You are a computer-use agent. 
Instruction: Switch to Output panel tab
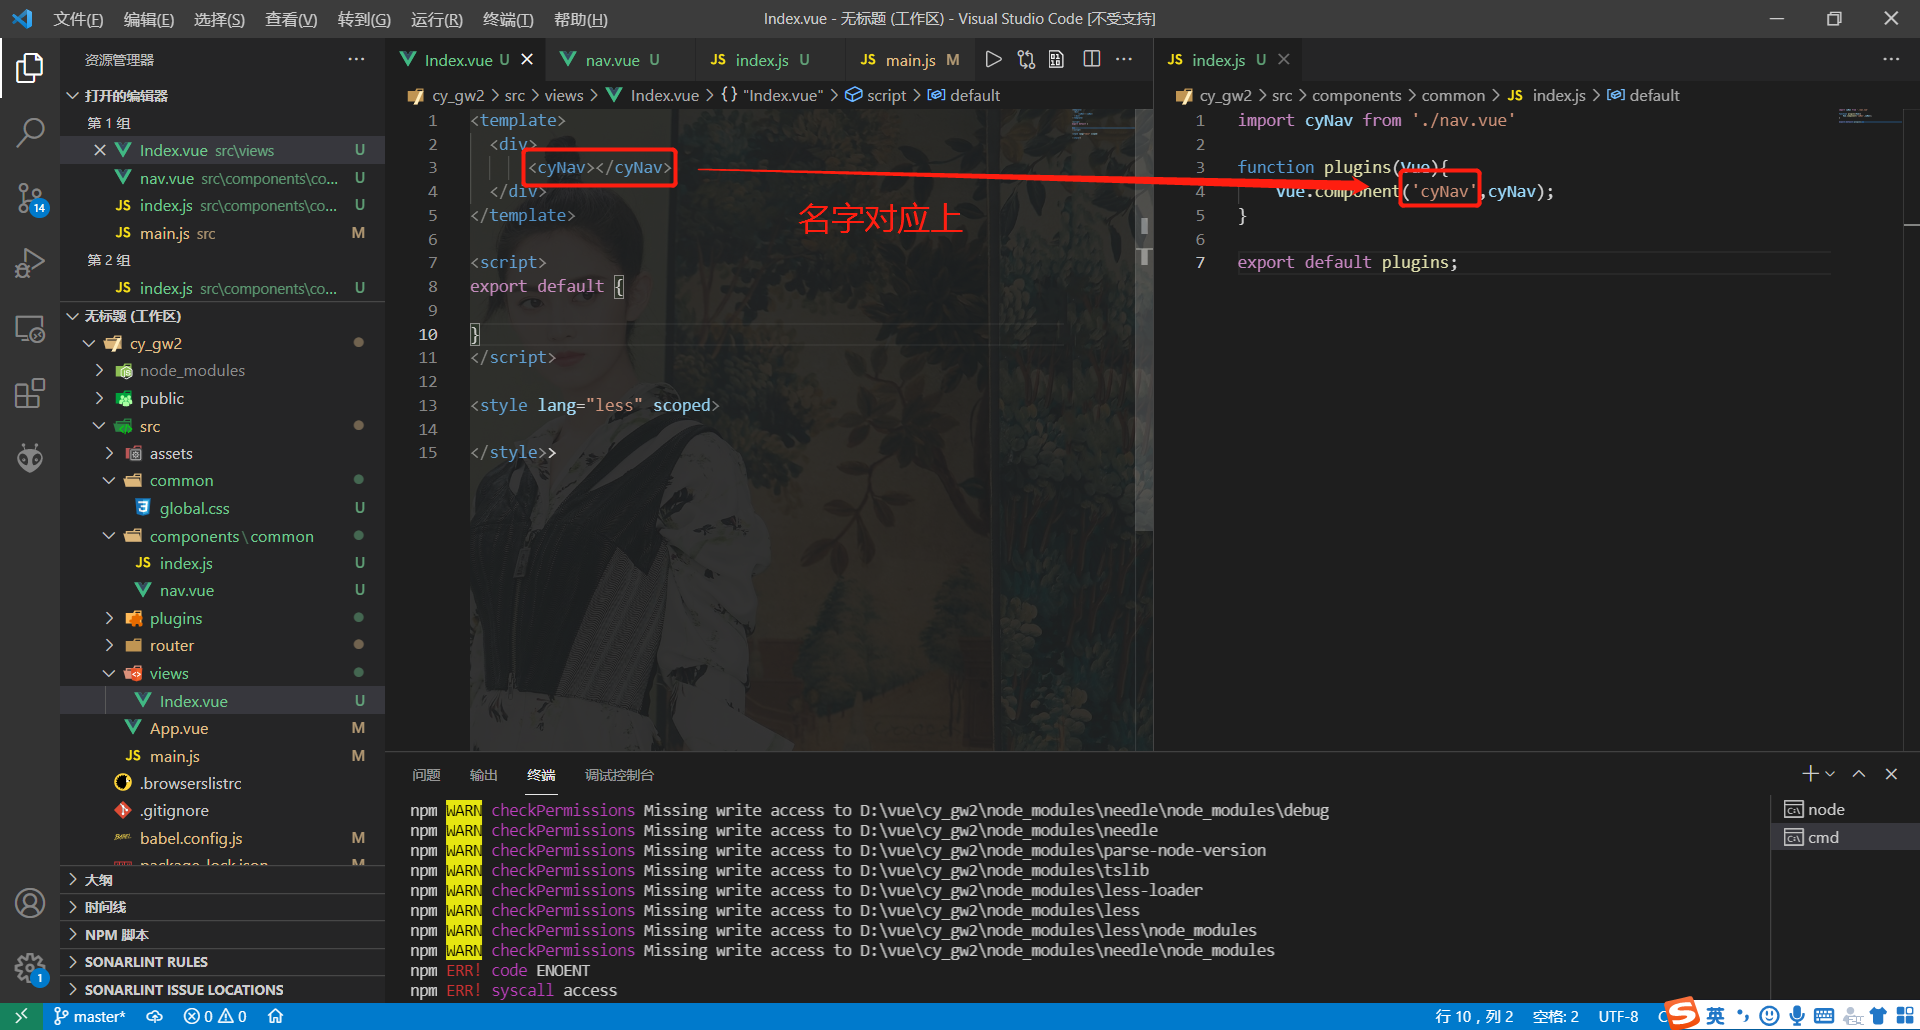click(x=483, y=775)
